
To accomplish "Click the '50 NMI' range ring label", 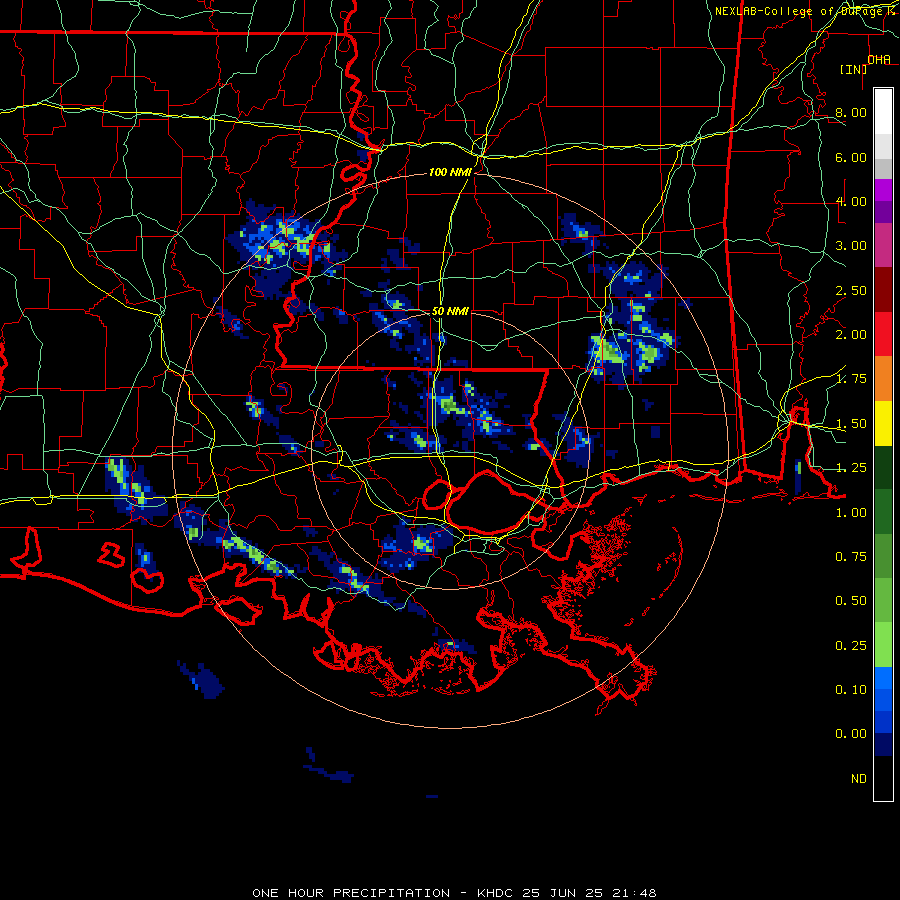I will 450,311.
